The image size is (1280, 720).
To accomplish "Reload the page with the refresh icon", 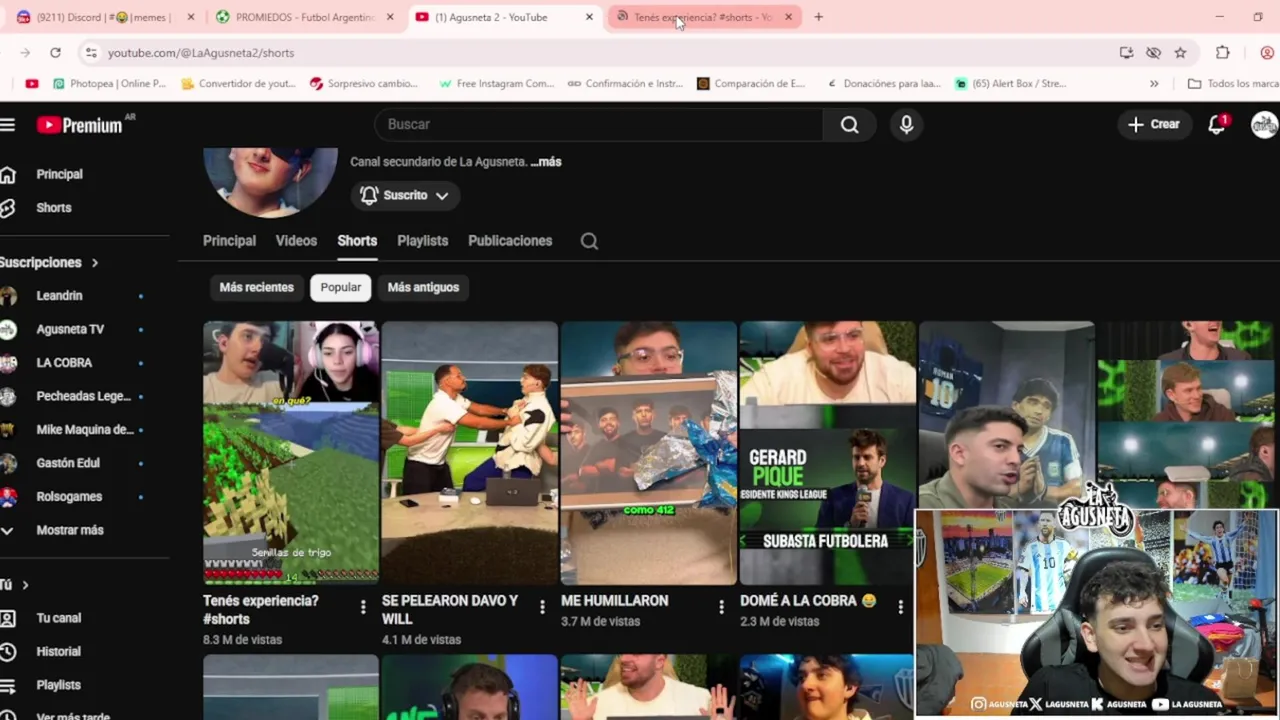I will pyautogui.click(x=55, y=52).
